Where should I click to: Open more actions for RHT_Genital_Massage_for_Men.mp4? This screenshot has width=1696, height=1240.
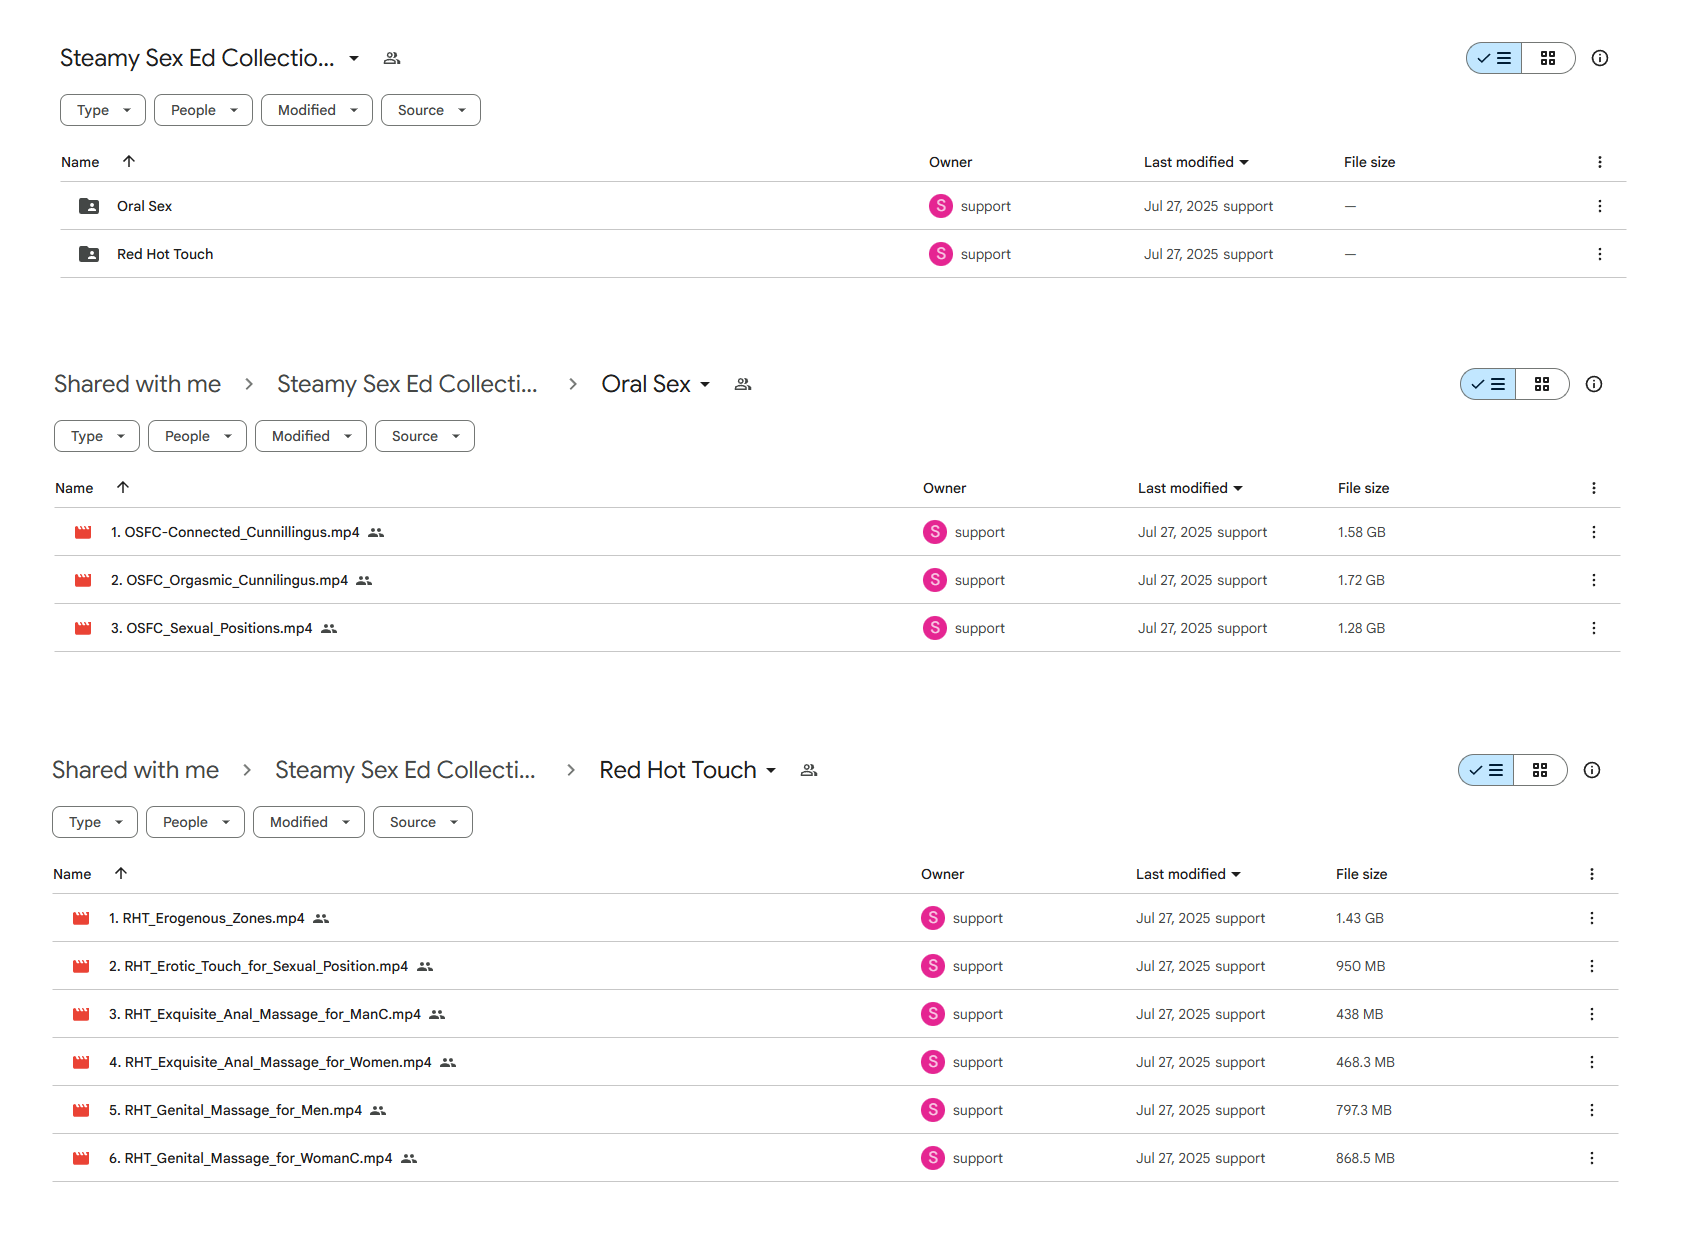coord(1591,1110)
